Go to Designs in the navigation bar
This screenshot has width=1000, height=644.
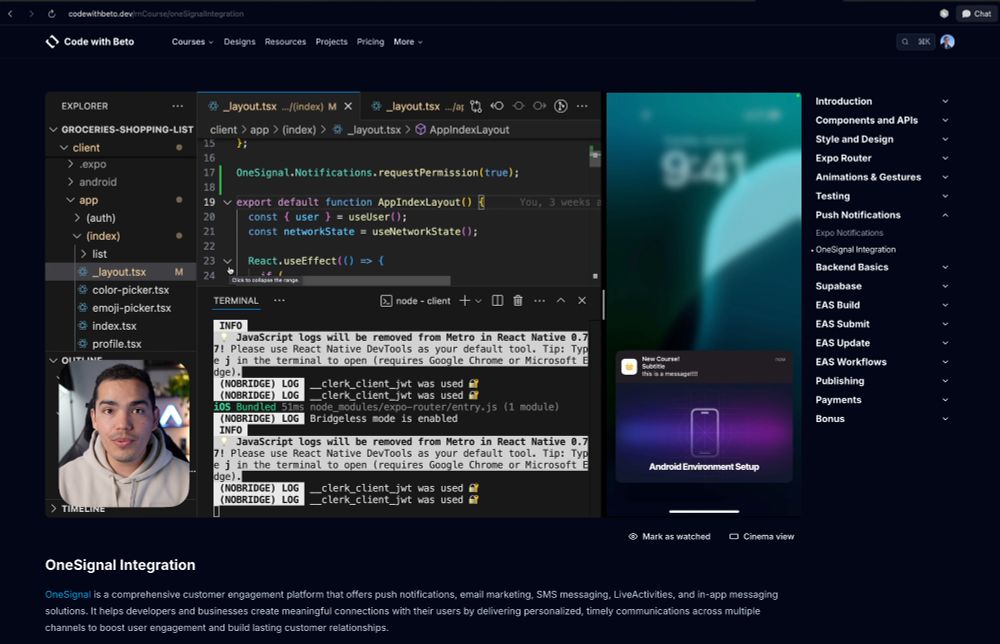239,41
